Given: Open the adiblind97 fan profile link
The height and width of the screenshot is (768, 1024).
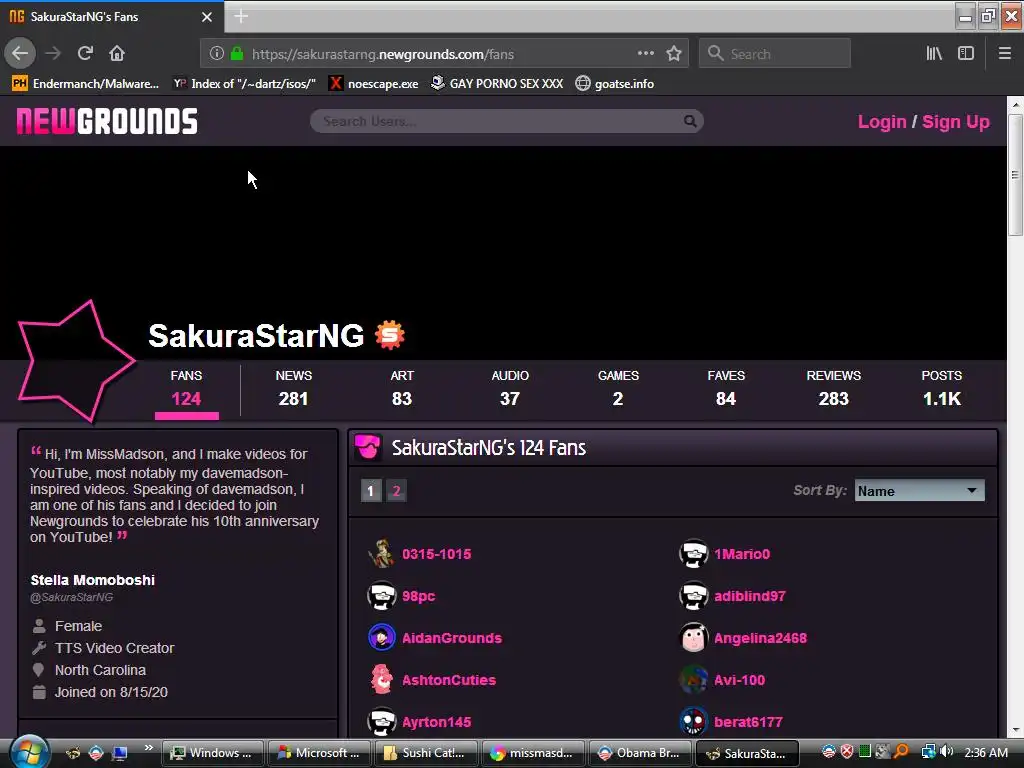Looking at the screenshot, I should click(x=750, y=596).
